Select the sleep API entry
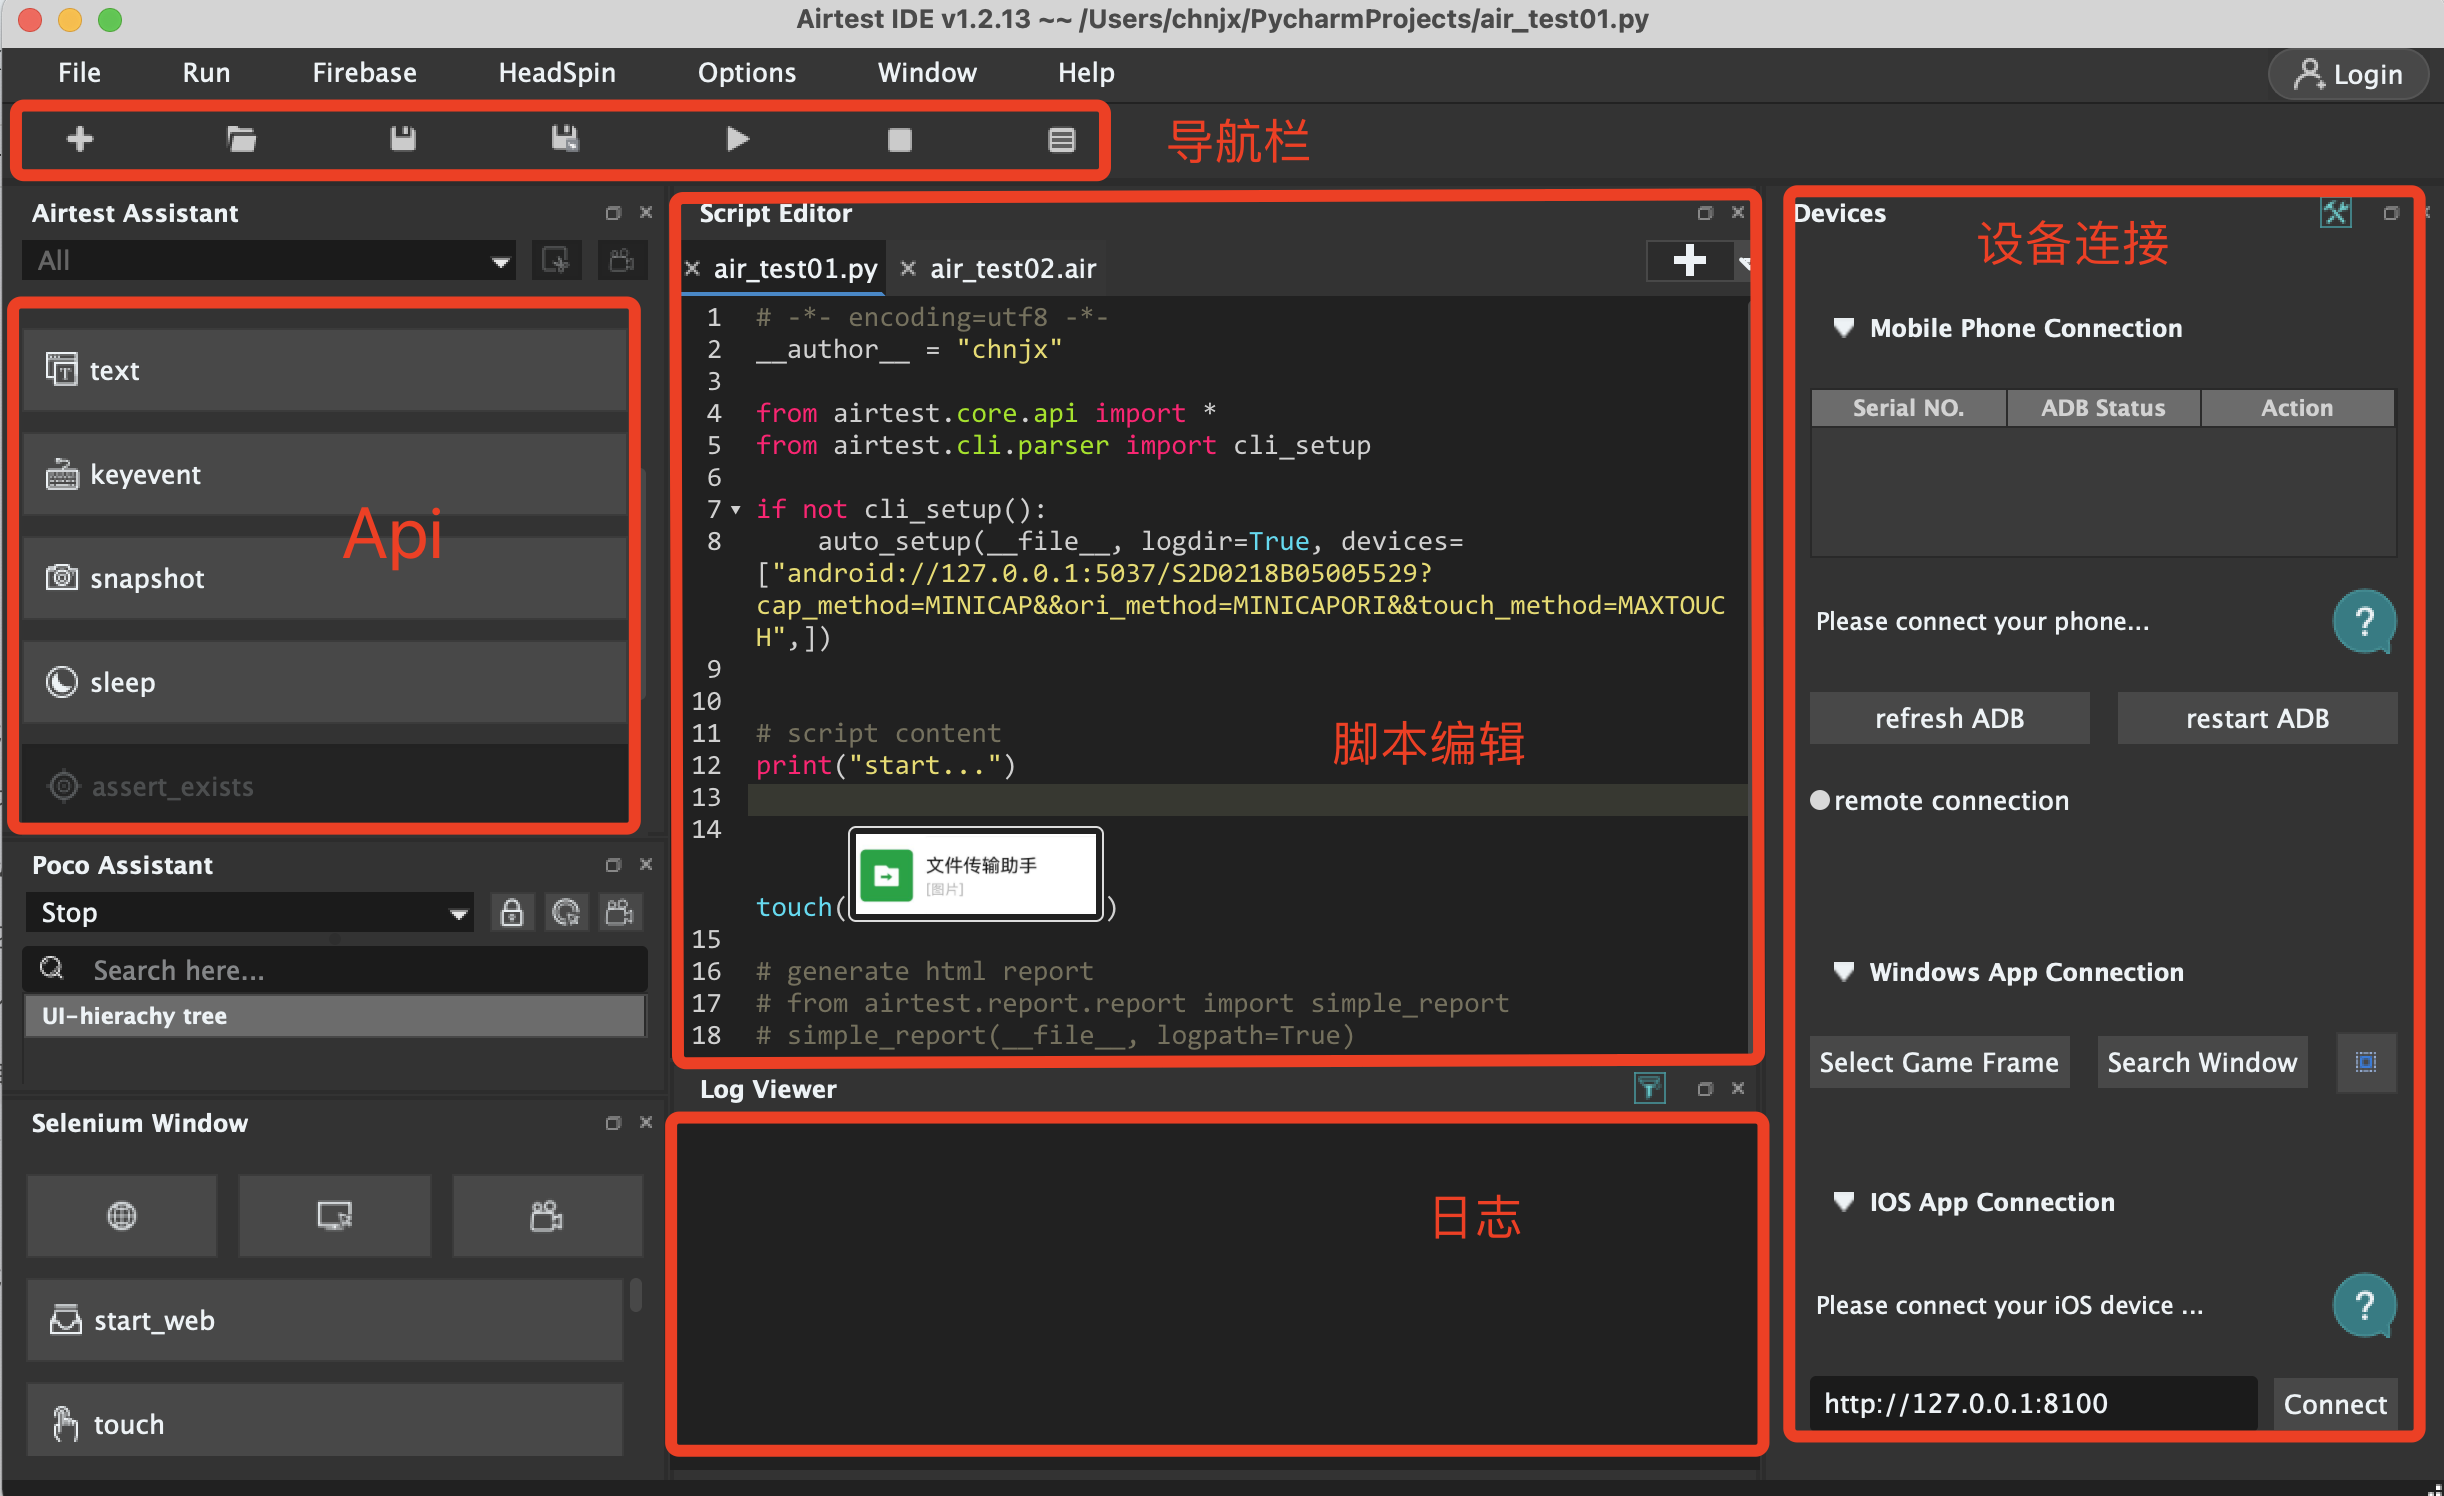Viewport: 2444px width, 1496px height. point(325,682)
